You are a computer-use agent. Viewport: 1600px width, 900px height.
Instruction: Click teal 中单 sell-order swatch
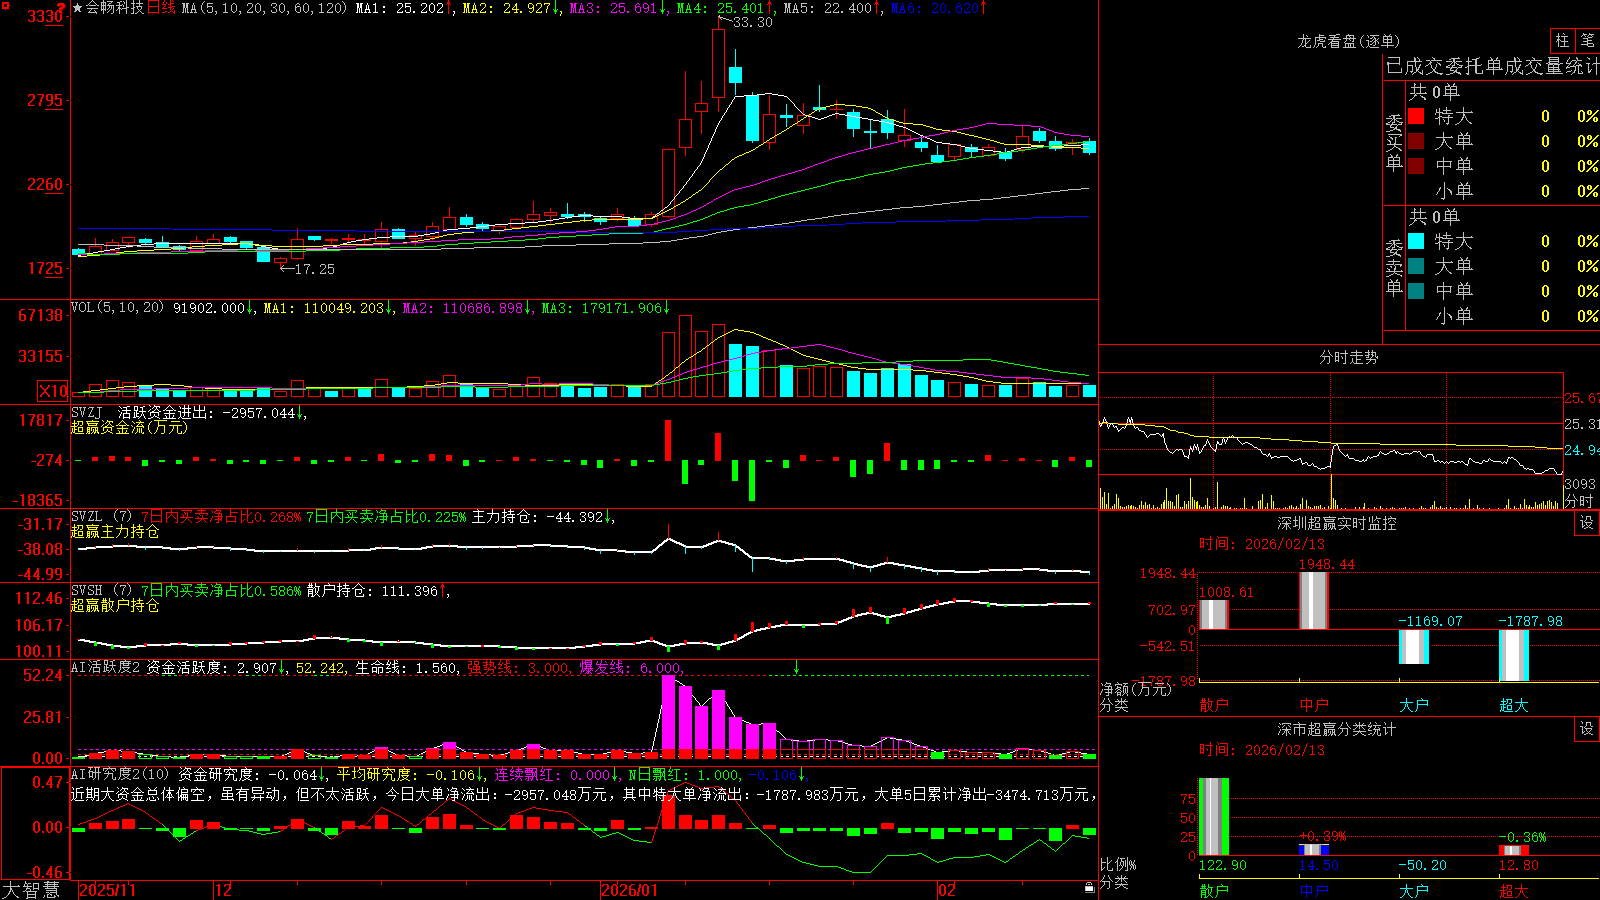click(1416, 291)
